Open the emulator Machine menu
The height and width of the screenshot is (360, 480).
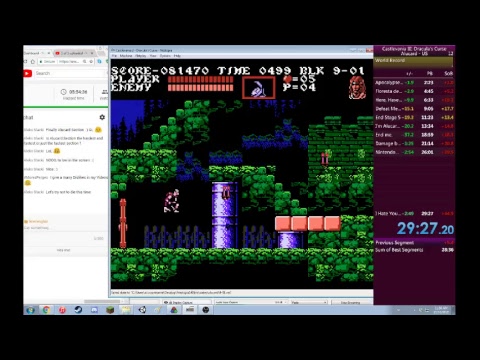click(126, 56)
